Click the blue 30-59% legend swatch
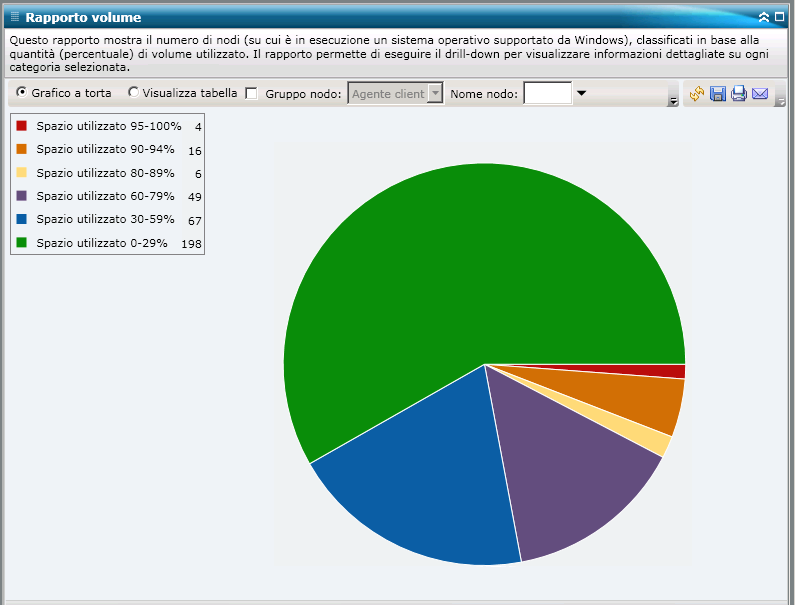 click(21, 219)
